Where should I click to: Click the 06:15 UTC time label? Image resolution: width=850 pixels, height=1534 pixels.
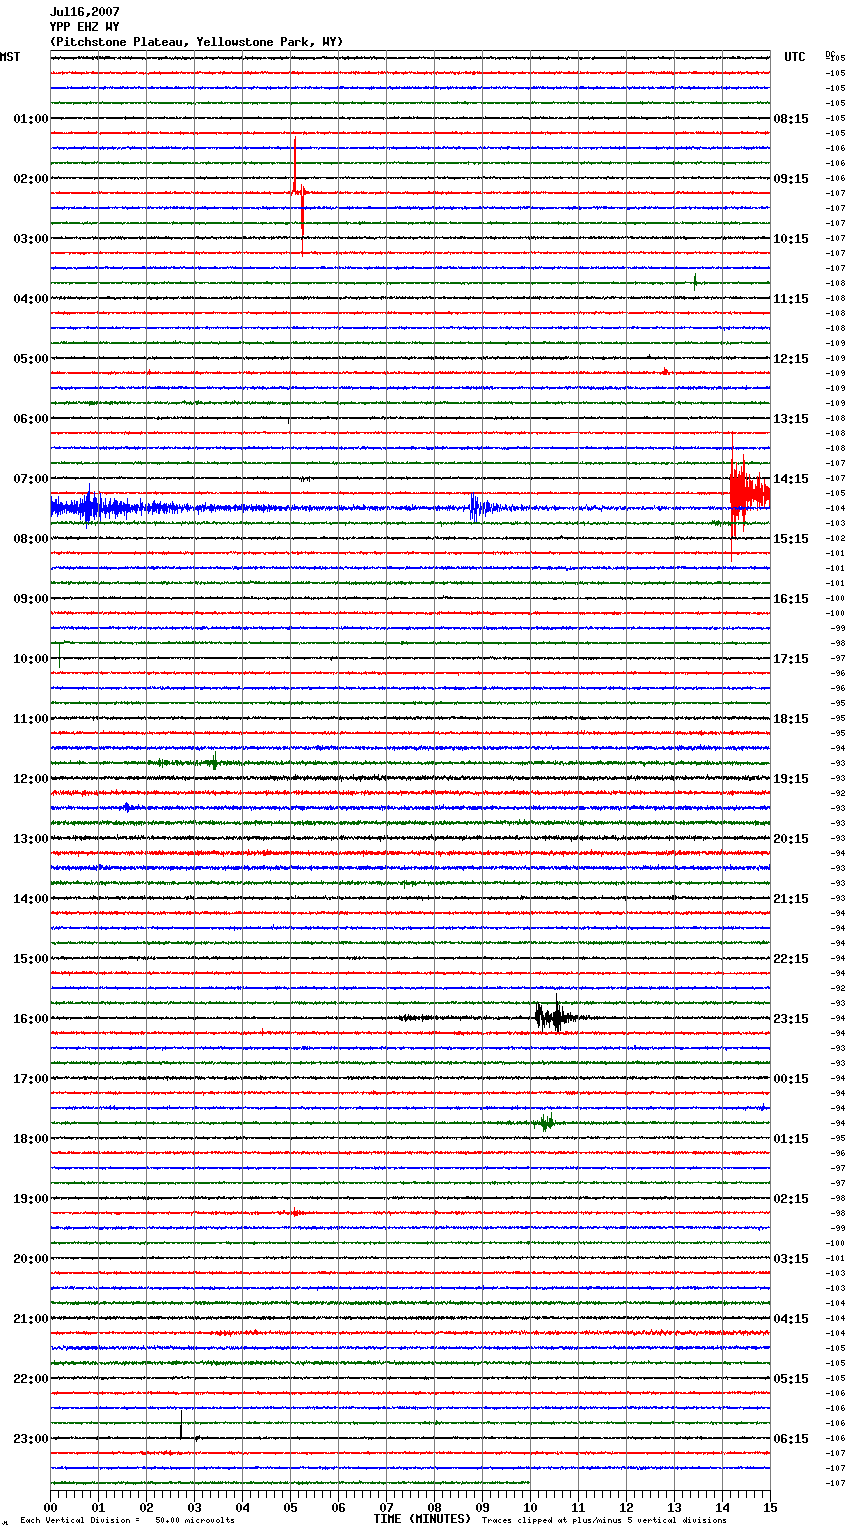click(791, 1439)
